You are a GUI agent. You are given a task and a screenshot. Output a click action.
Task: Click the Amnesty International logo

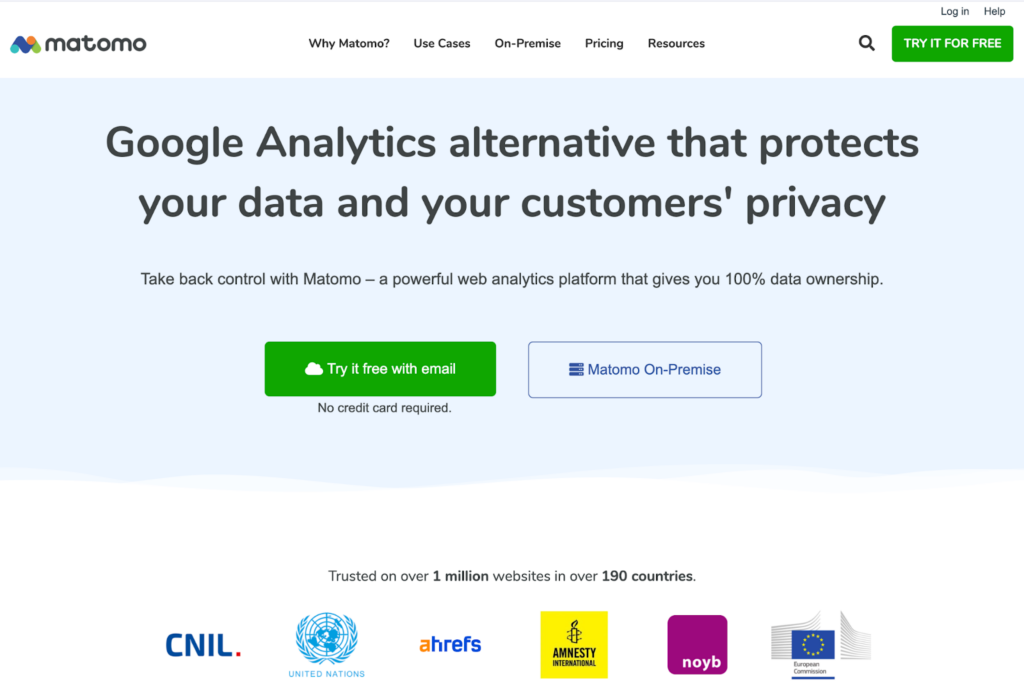click(x=574, y=645)
